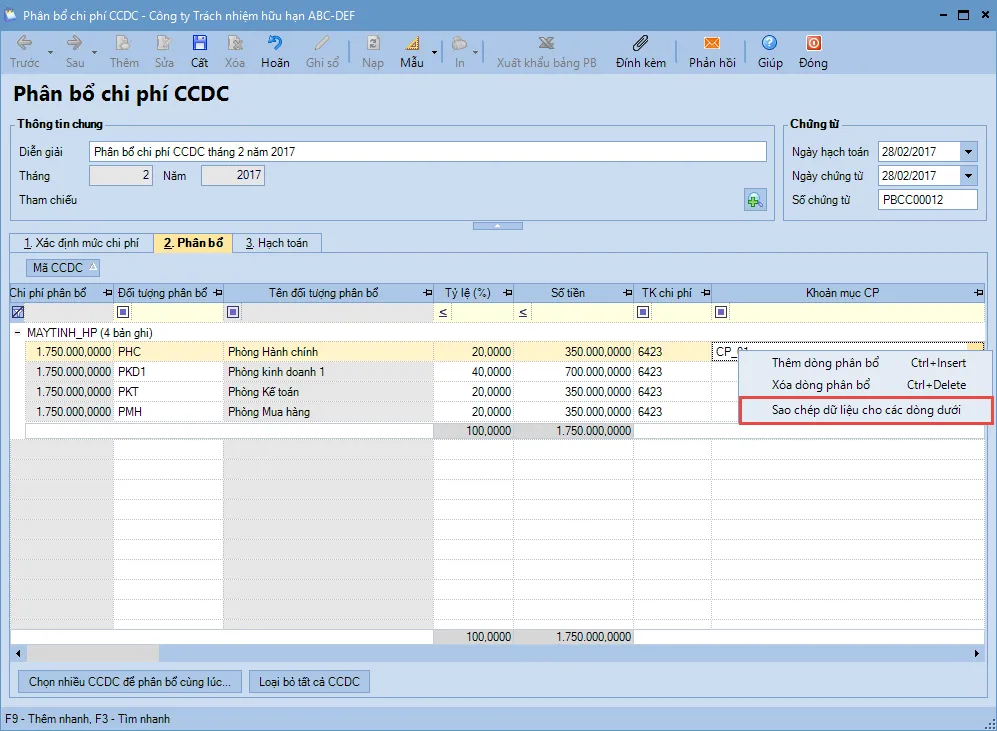
Task: Click Loại bỏ tất cả CCDC button
Action: click(x=310, y=682)
